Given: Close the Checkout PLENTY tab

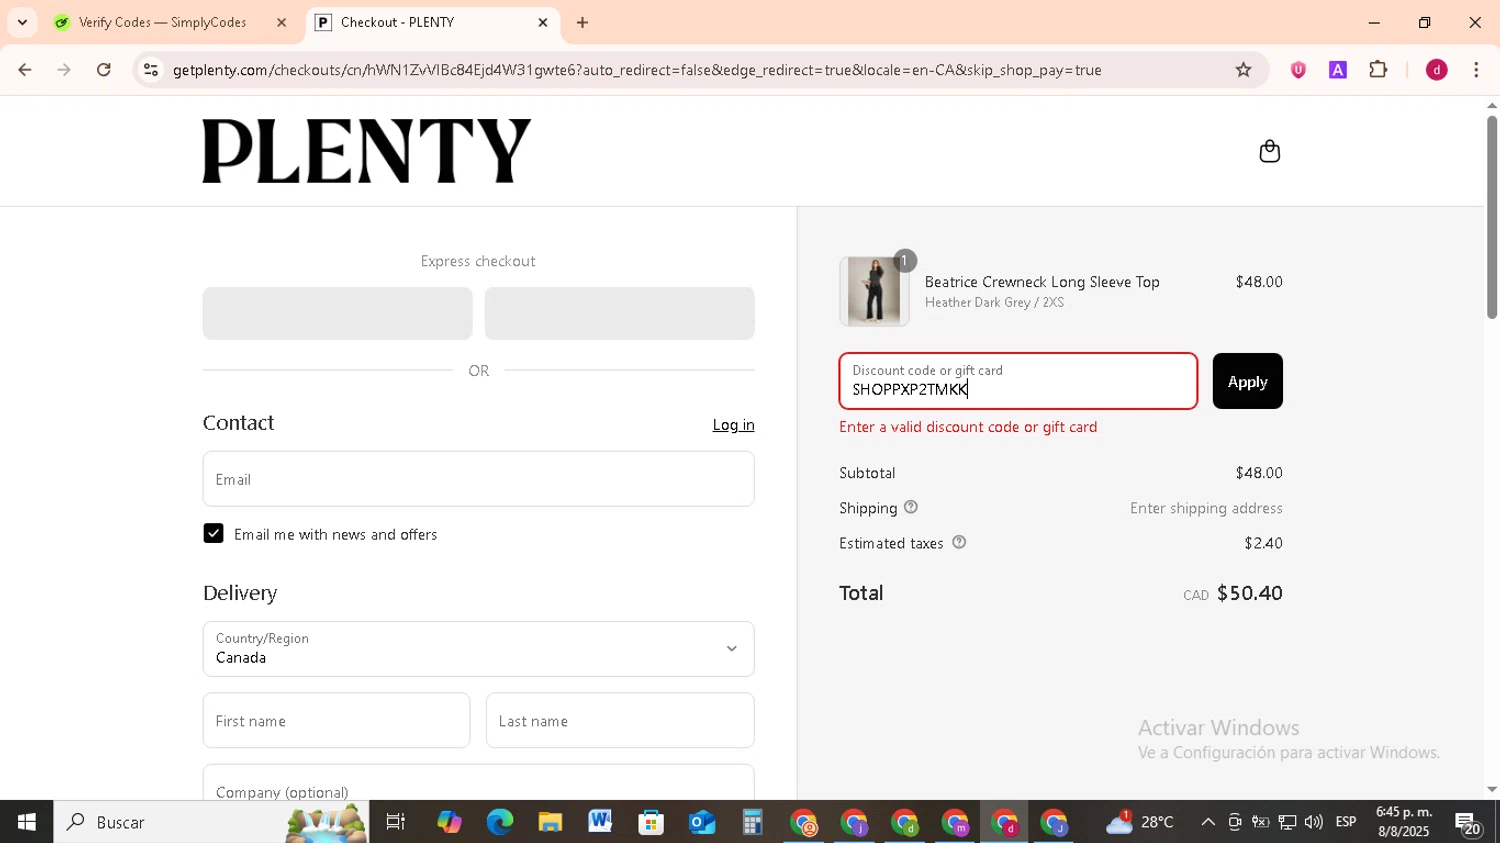Looking at the screenshot, I should pos(543,22).
